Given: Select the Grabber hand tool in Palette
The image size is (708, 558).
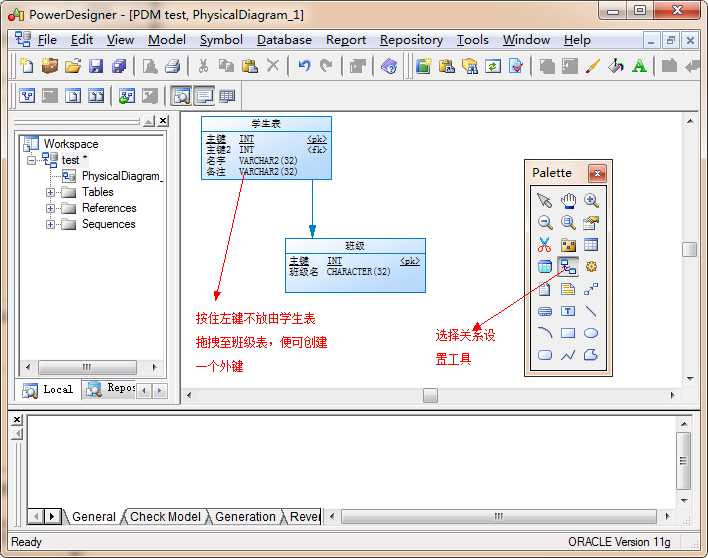Looking at the screenshot, I should (568, 200).
